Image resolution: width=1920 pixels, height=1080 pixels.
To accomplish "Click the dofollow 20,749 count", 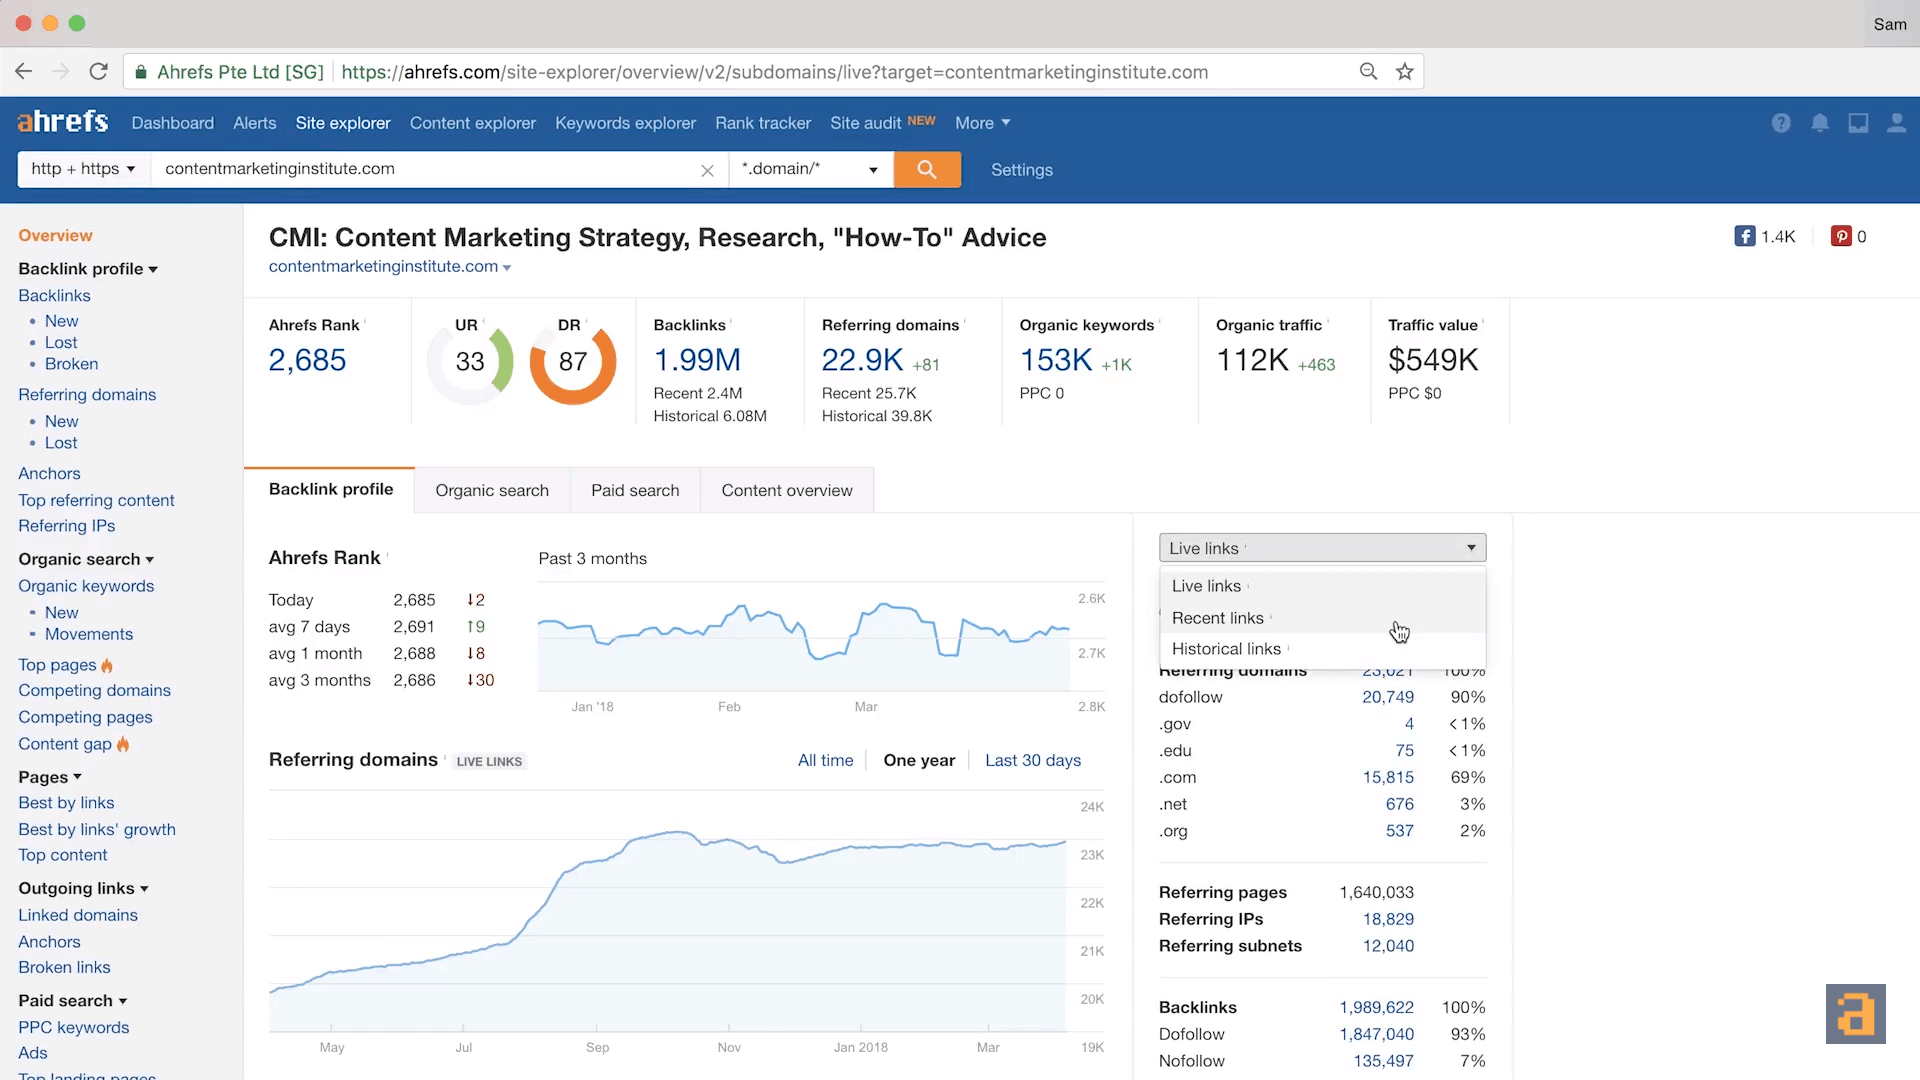I will [x=1388, y=697].
